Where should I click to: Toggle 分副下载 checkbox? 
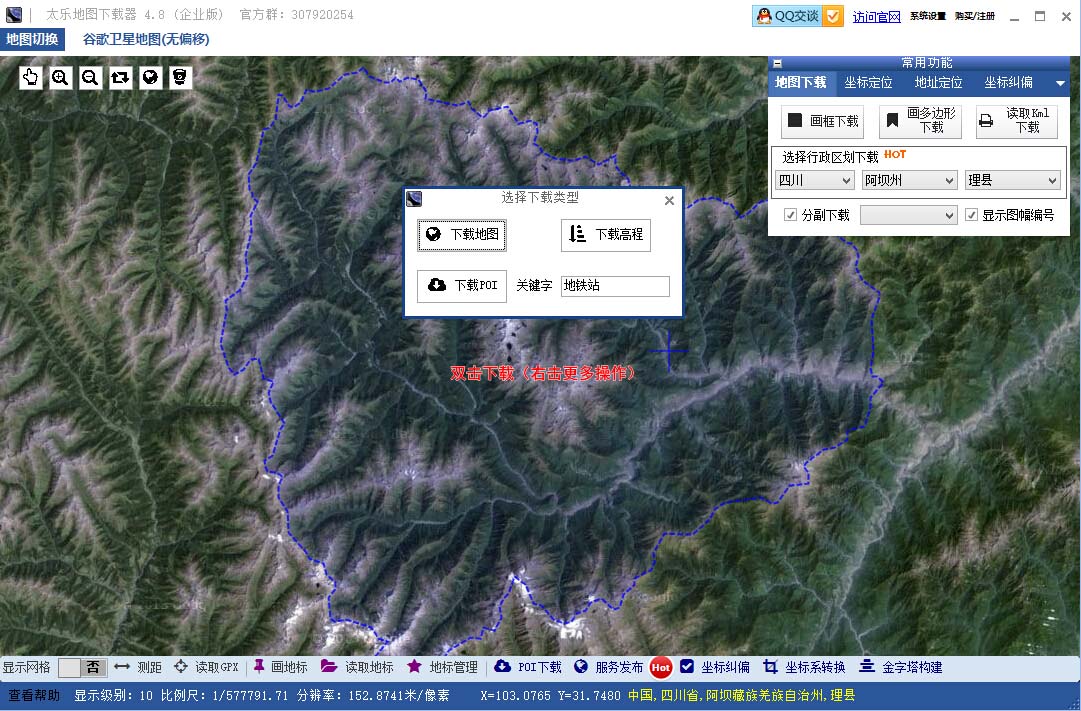click(x=790, y=215)
